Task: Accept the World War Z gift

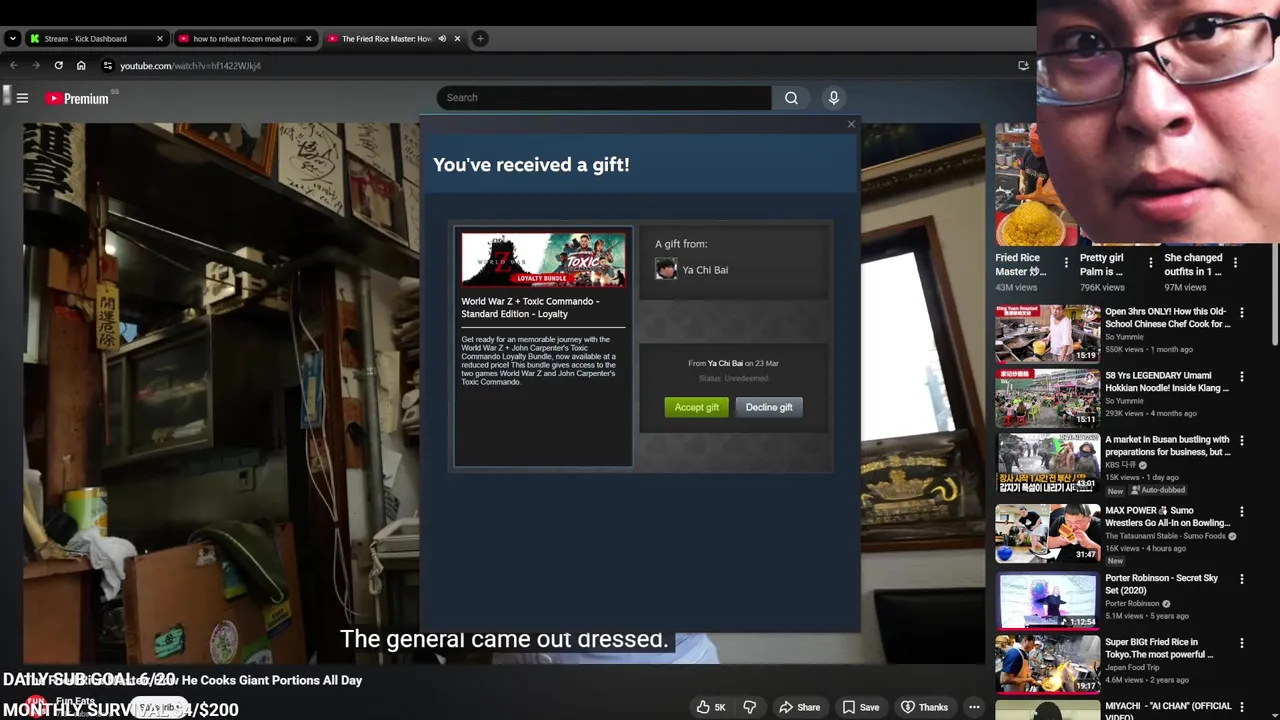Action: [696, 407]
